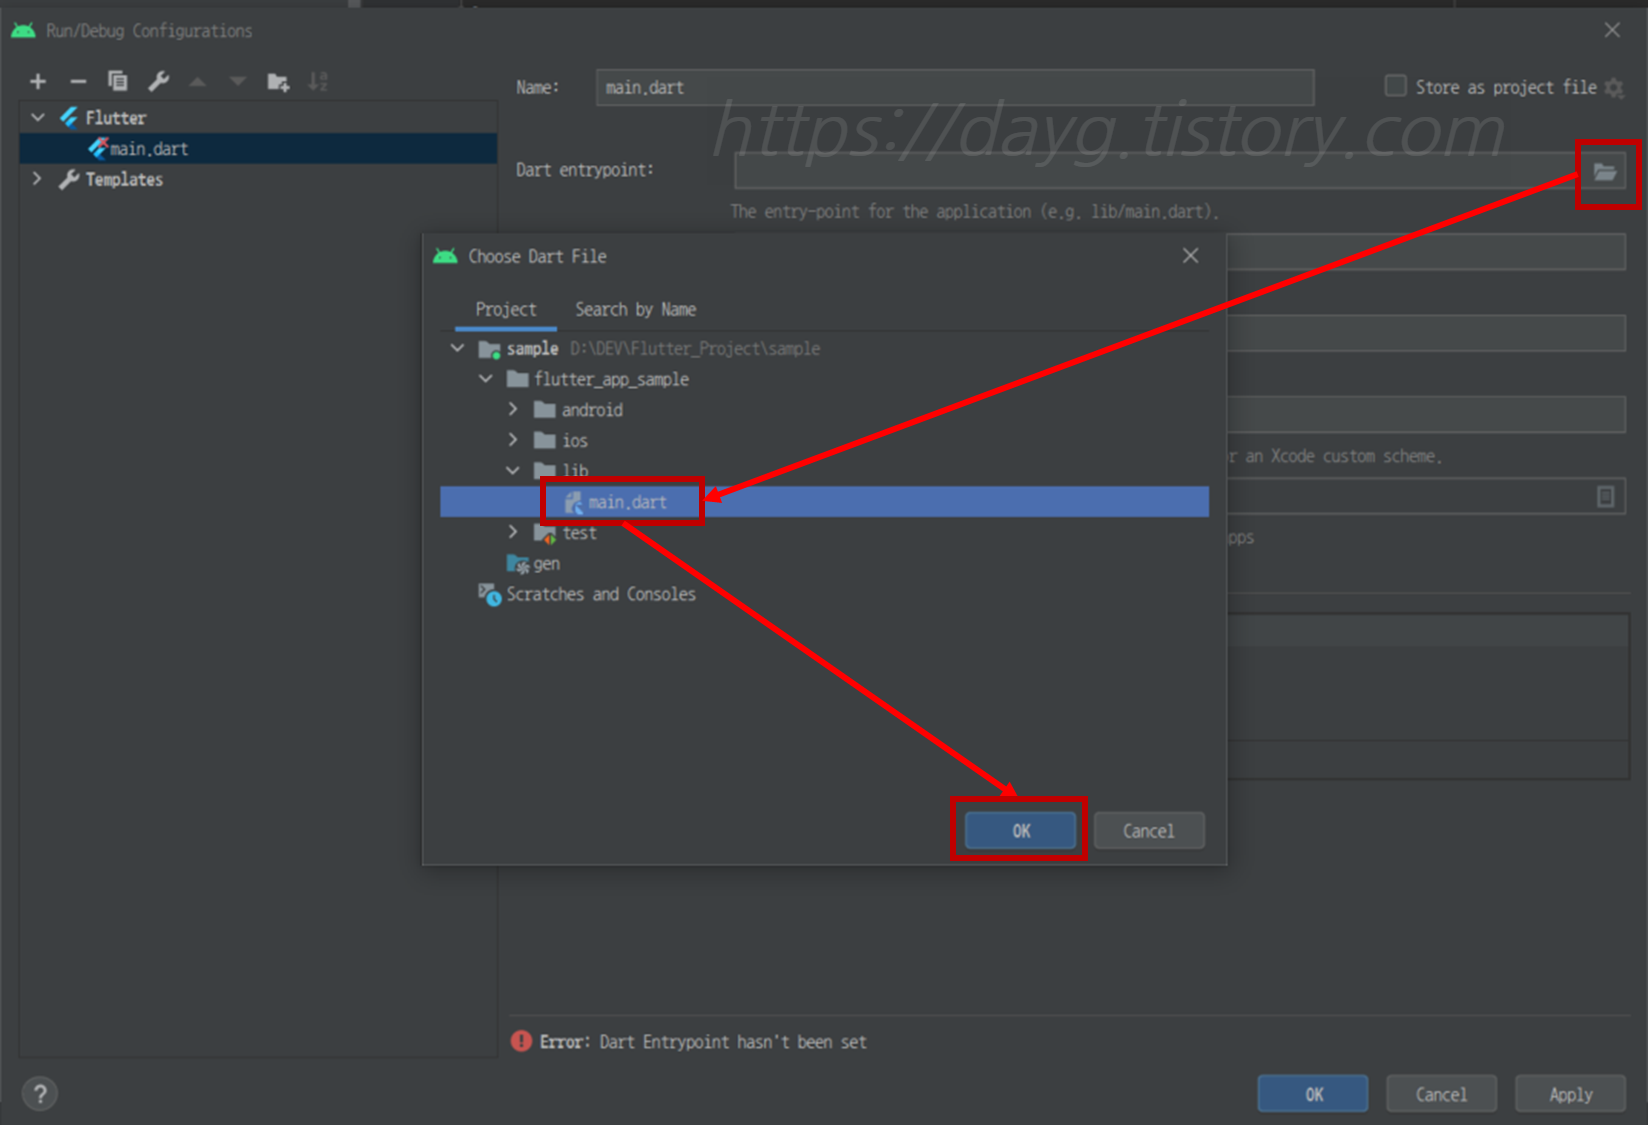Screen dimensions: 1648x1125
Task: Switch to the Search by Name tab
Action: tap(635, 310)
